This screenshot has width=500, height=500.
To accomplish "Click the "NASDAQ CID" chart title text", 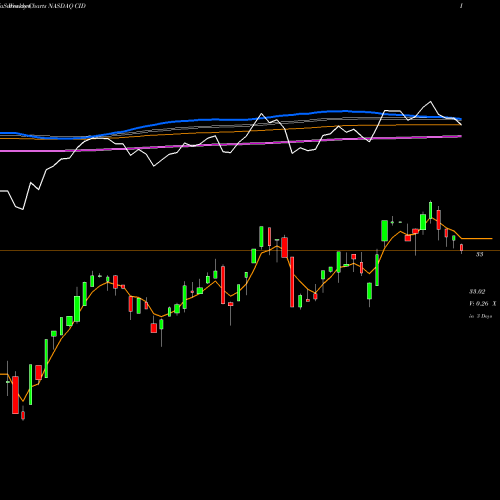I will click(x=68, y=6).
